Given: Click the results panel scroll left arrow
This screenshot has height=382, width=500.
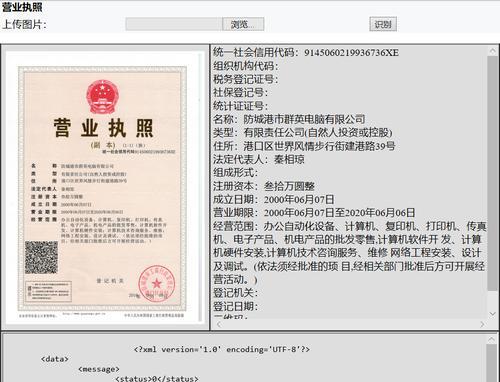Looking at the screenshot, I should (219, 324).
